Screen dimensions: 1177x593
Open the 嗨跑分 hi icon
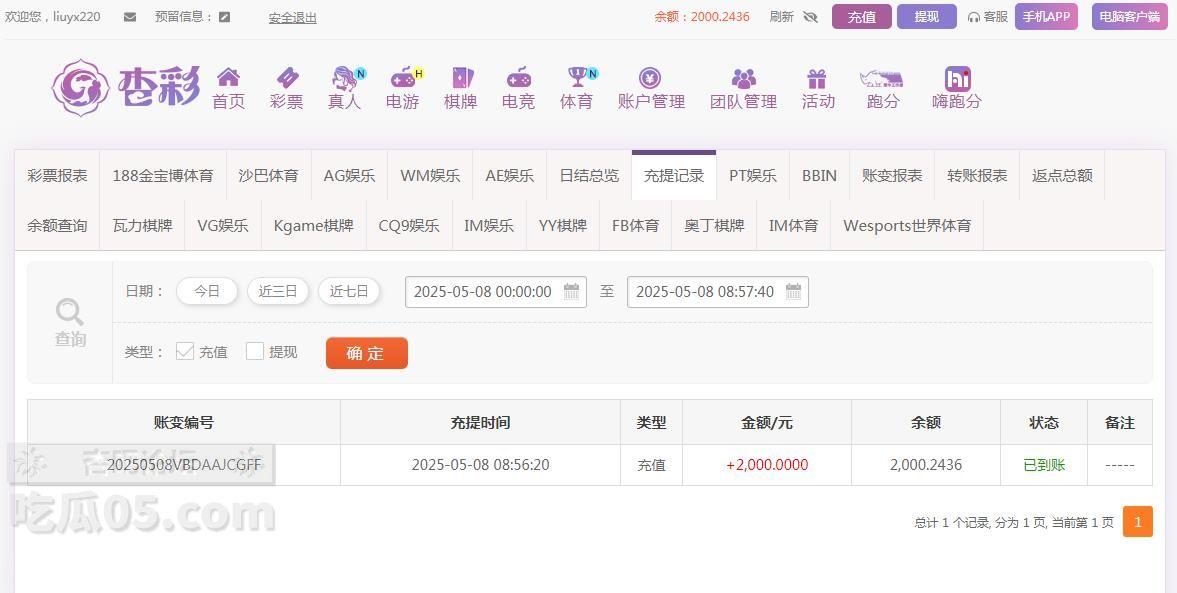(x=957, y=78)
